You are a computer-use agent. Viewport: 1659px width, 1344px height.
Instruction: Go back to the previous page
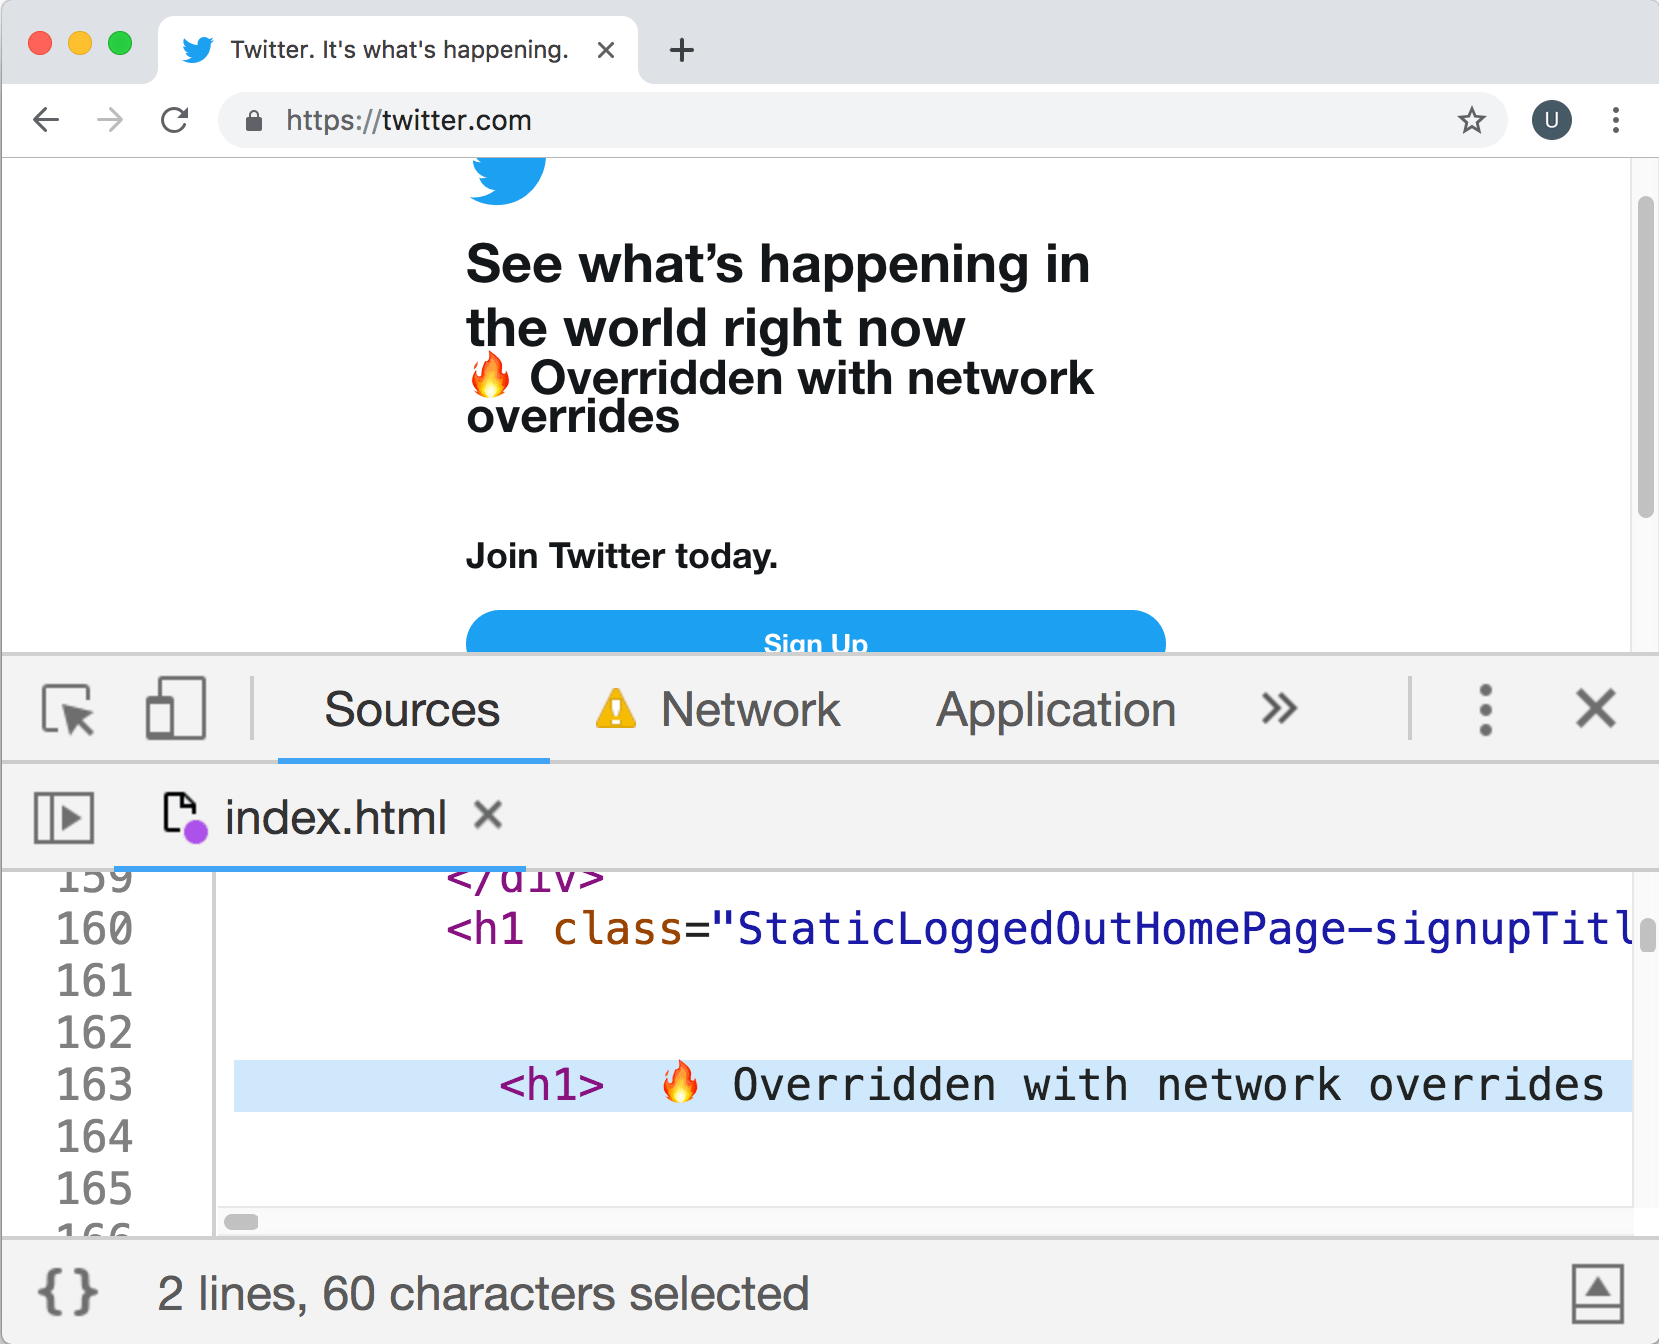tap(46, 120)
